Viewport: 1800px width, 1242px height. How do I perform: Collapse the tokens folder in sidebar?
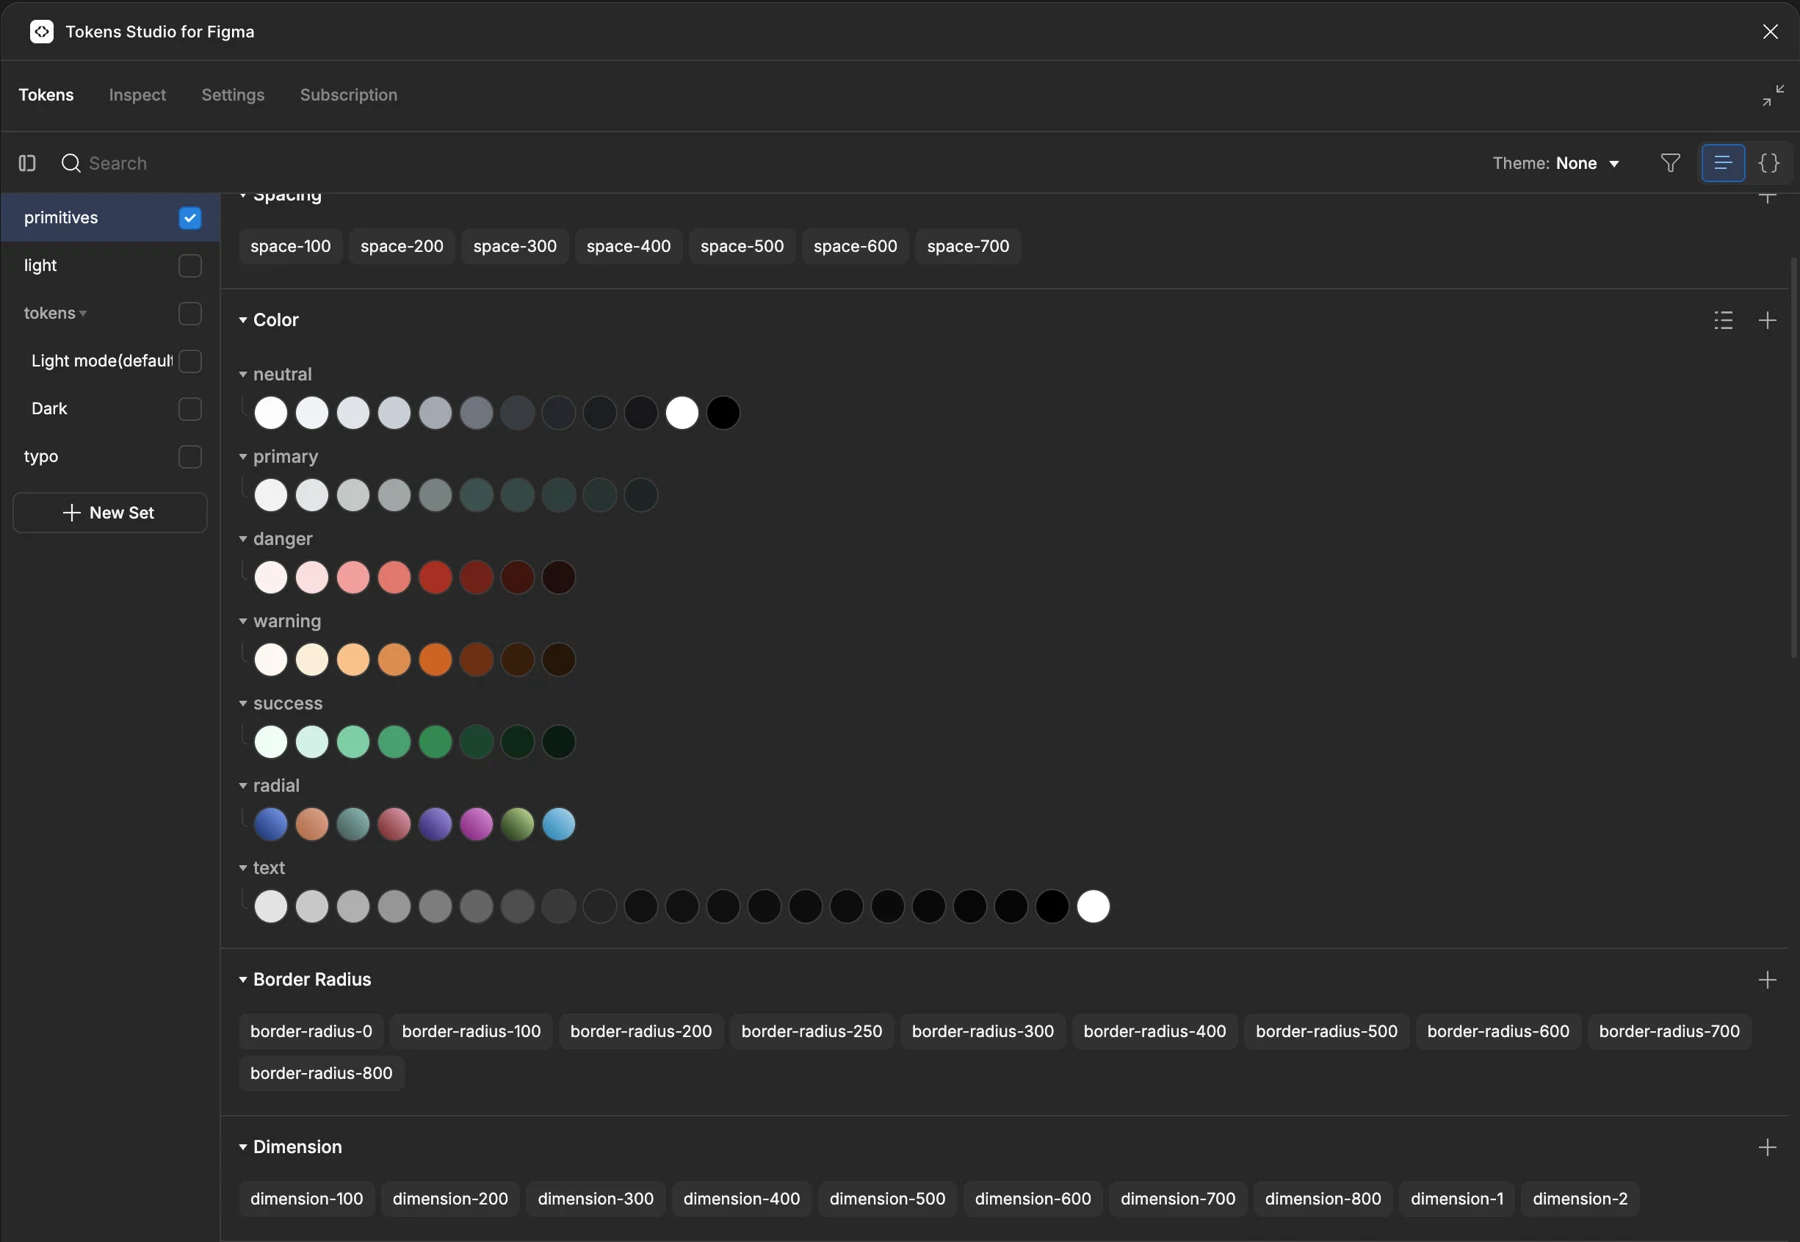83,314
